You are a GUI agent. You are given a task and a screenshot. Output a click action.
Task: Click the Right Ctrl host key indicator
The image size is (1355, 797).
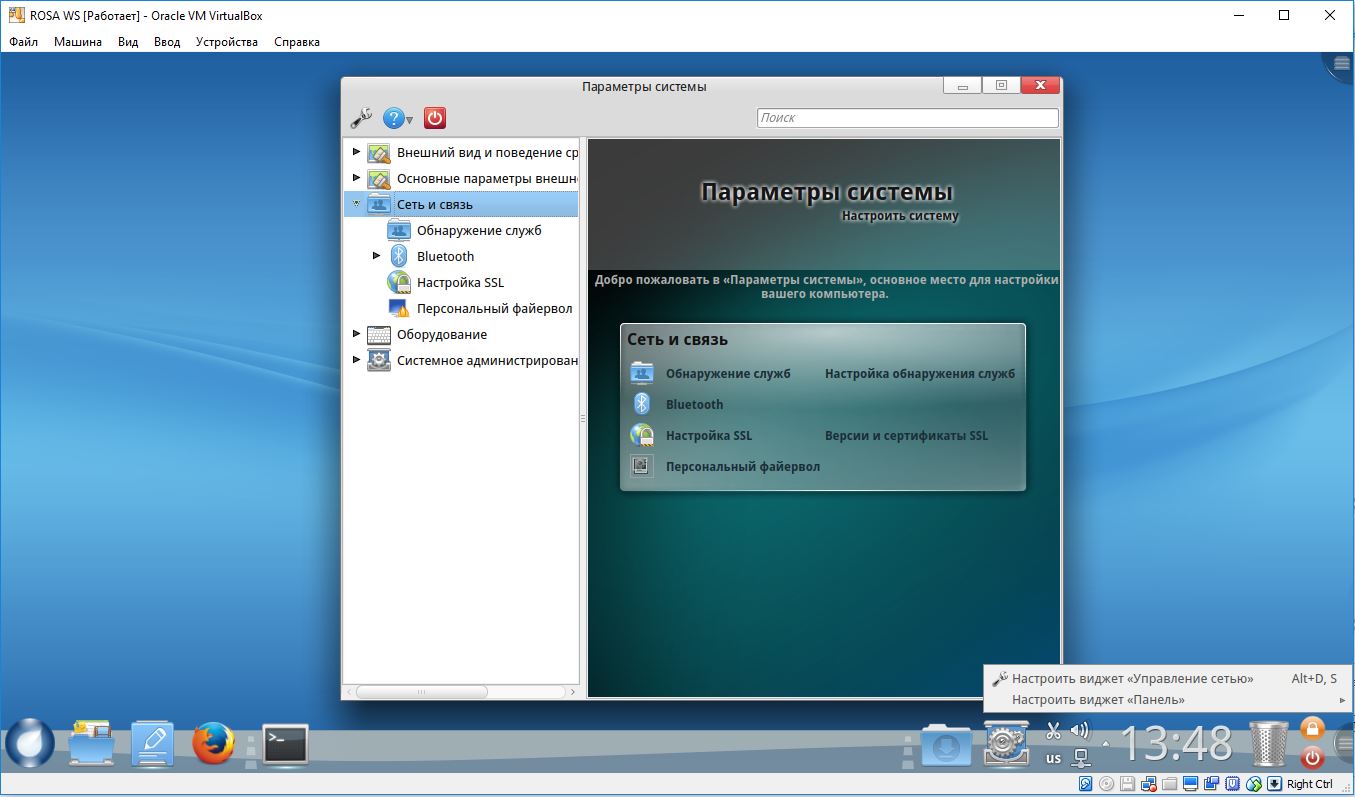click(x=1309, y=784)
